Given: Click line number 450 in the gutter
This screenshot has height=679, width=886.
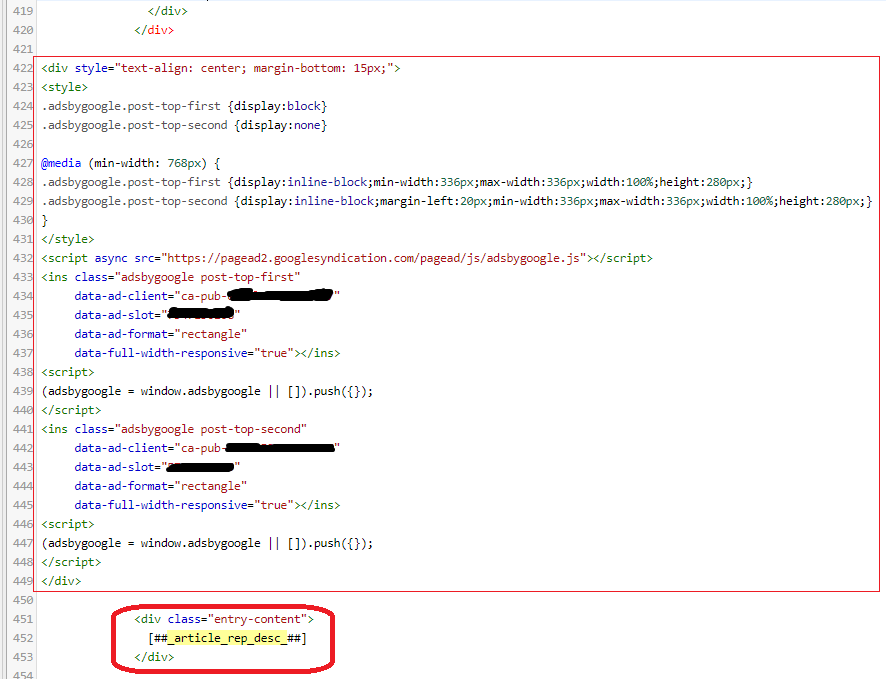Looking at the screenshot, I should pyautogui.click(x=23, y=600).
